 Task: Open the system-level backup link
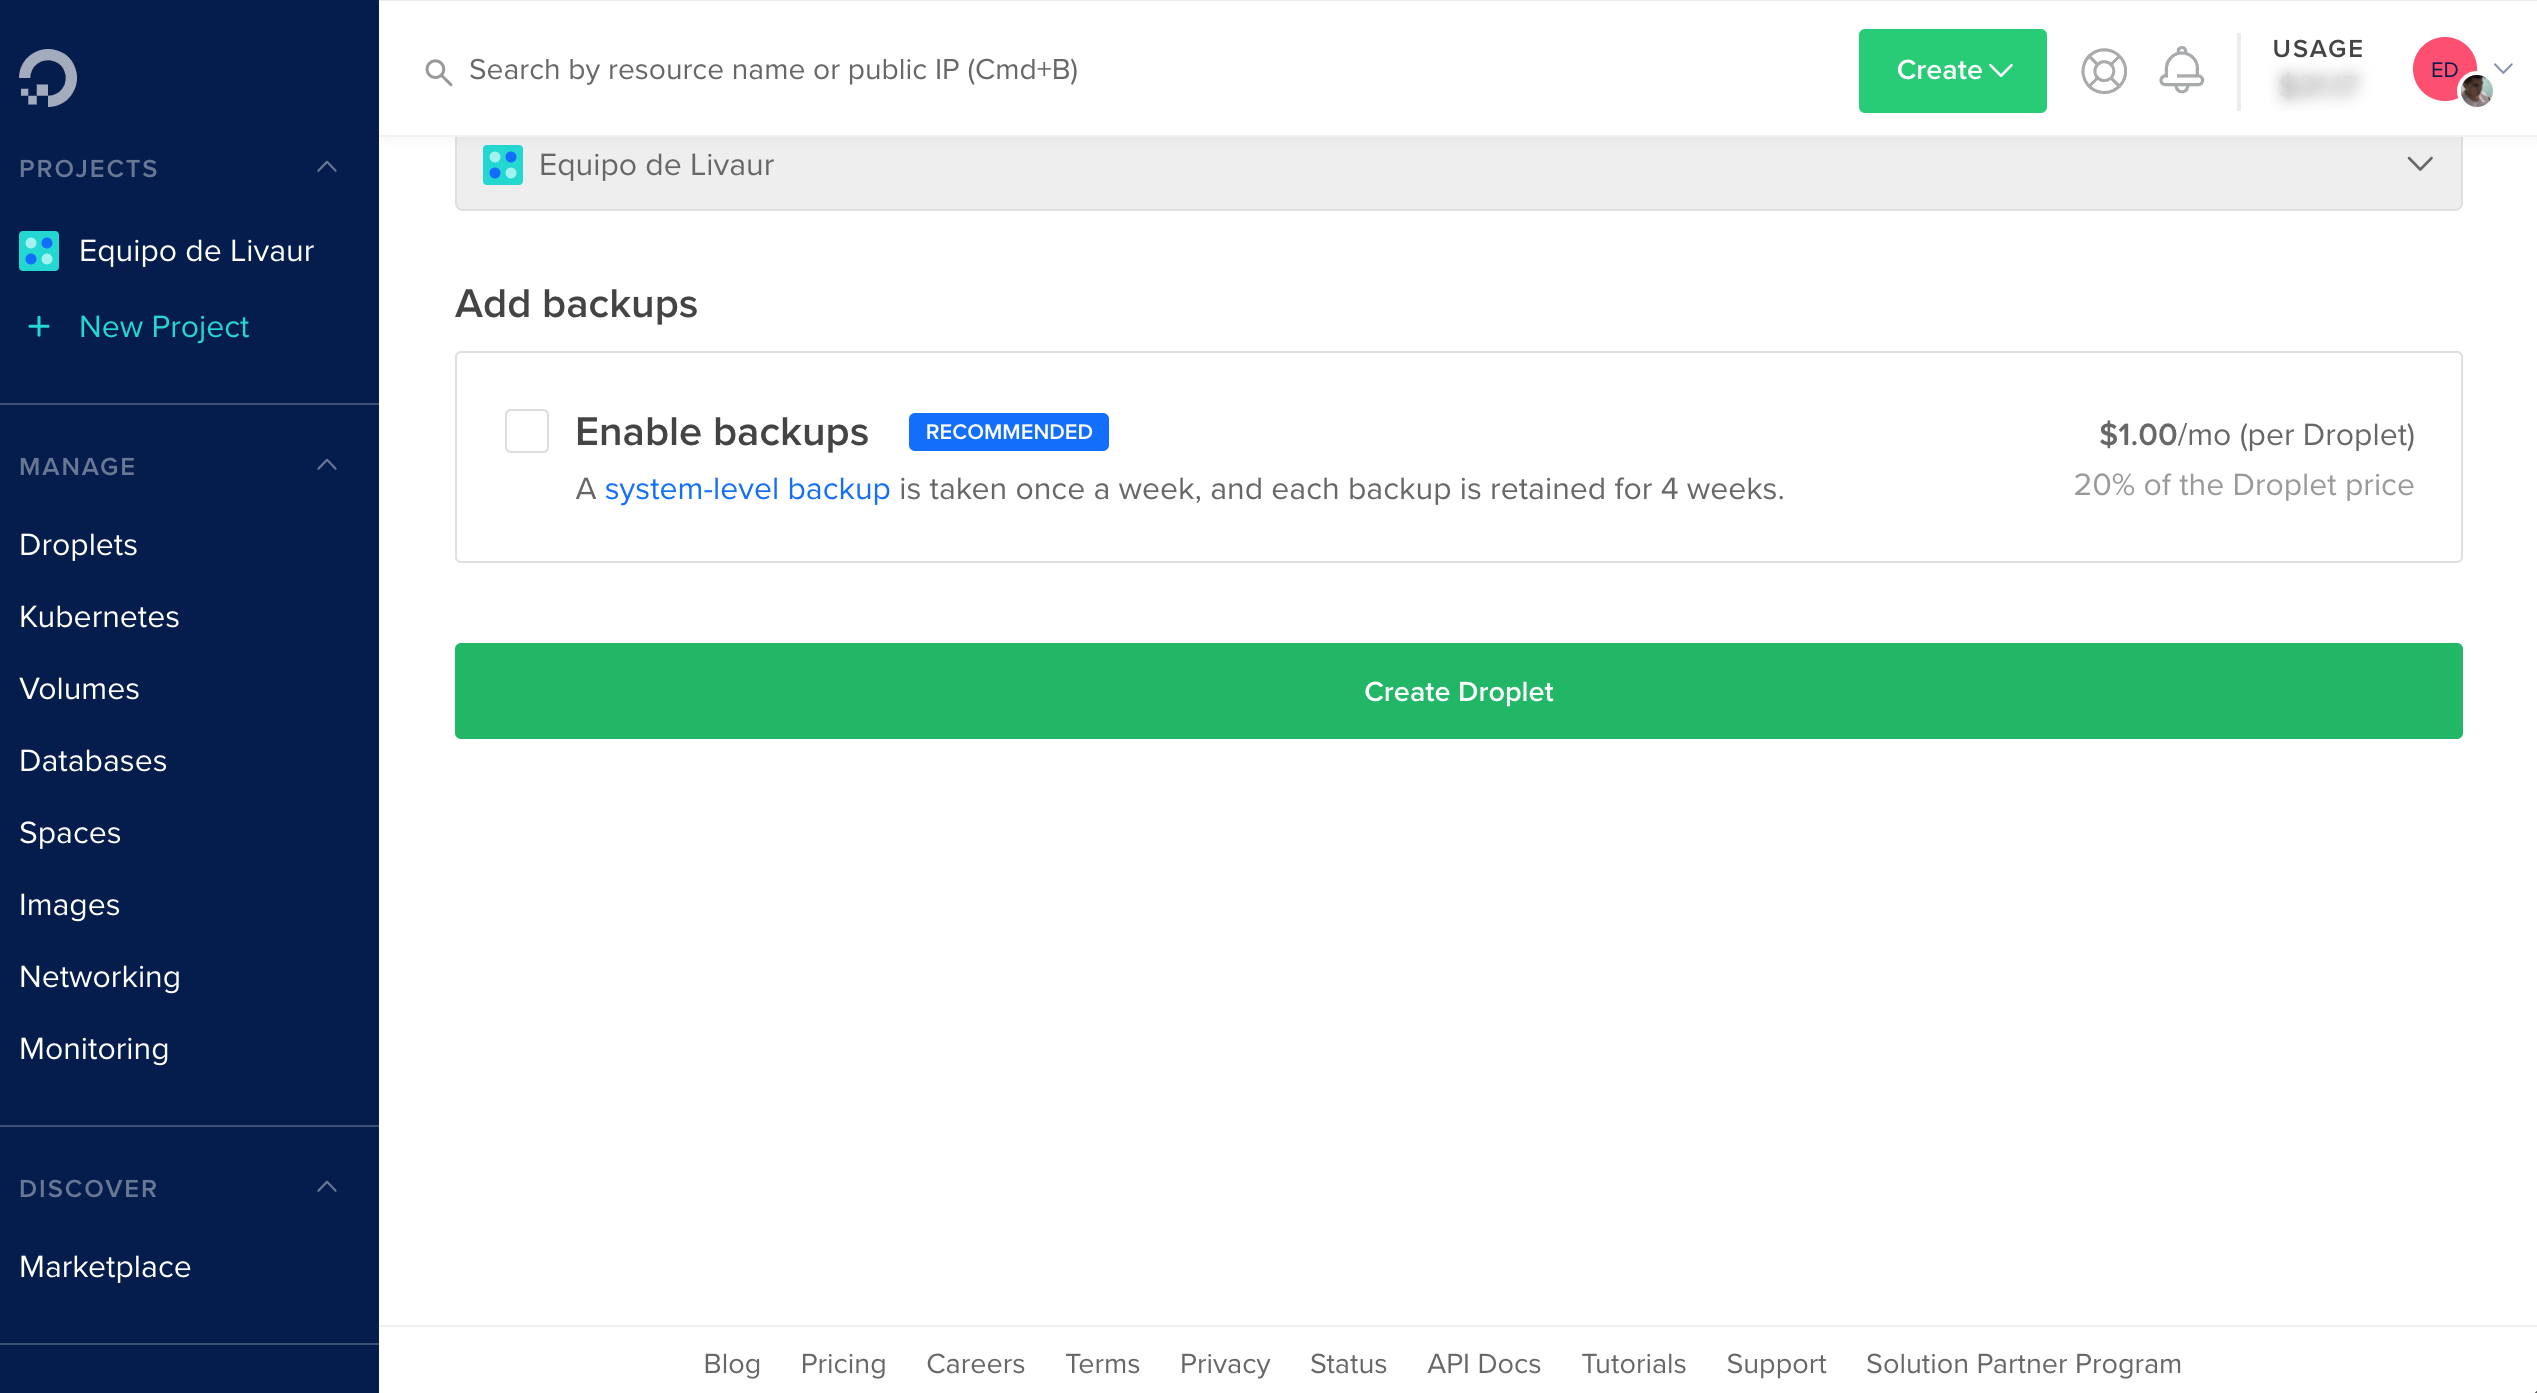[747, 489]
